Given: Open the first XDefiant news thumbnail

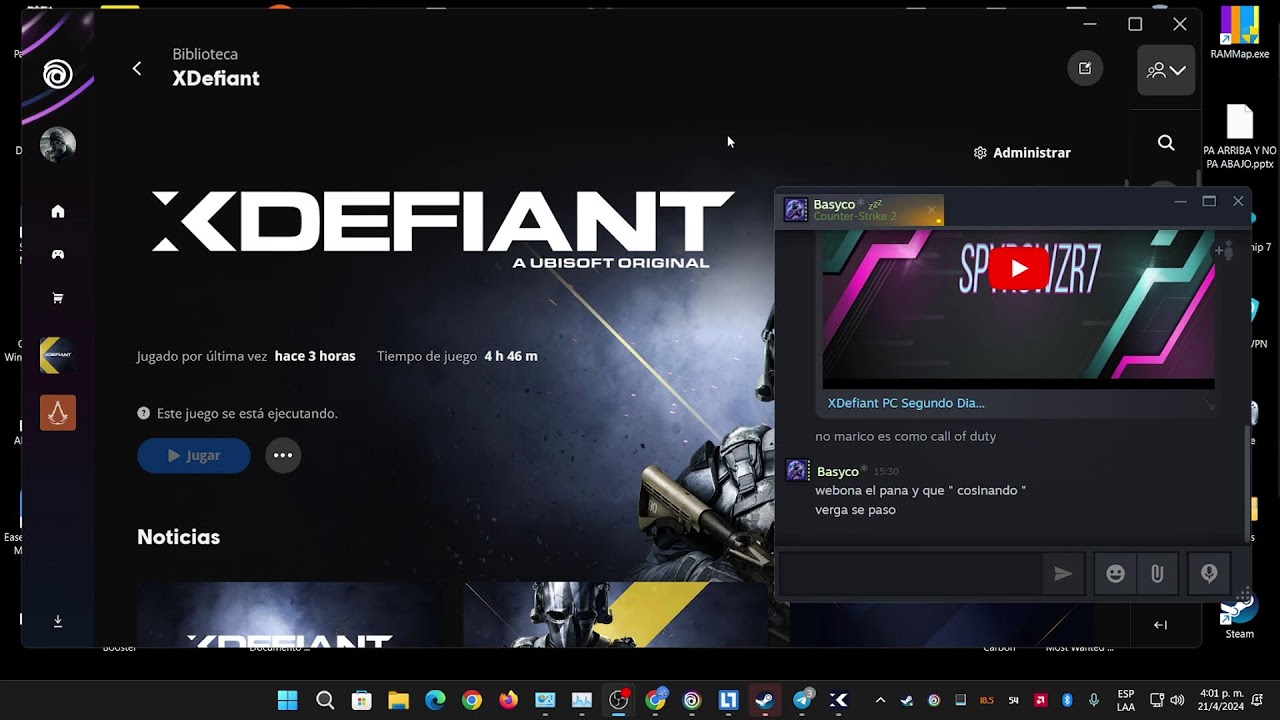Looking at the screenshot, I should coord(289,614).
